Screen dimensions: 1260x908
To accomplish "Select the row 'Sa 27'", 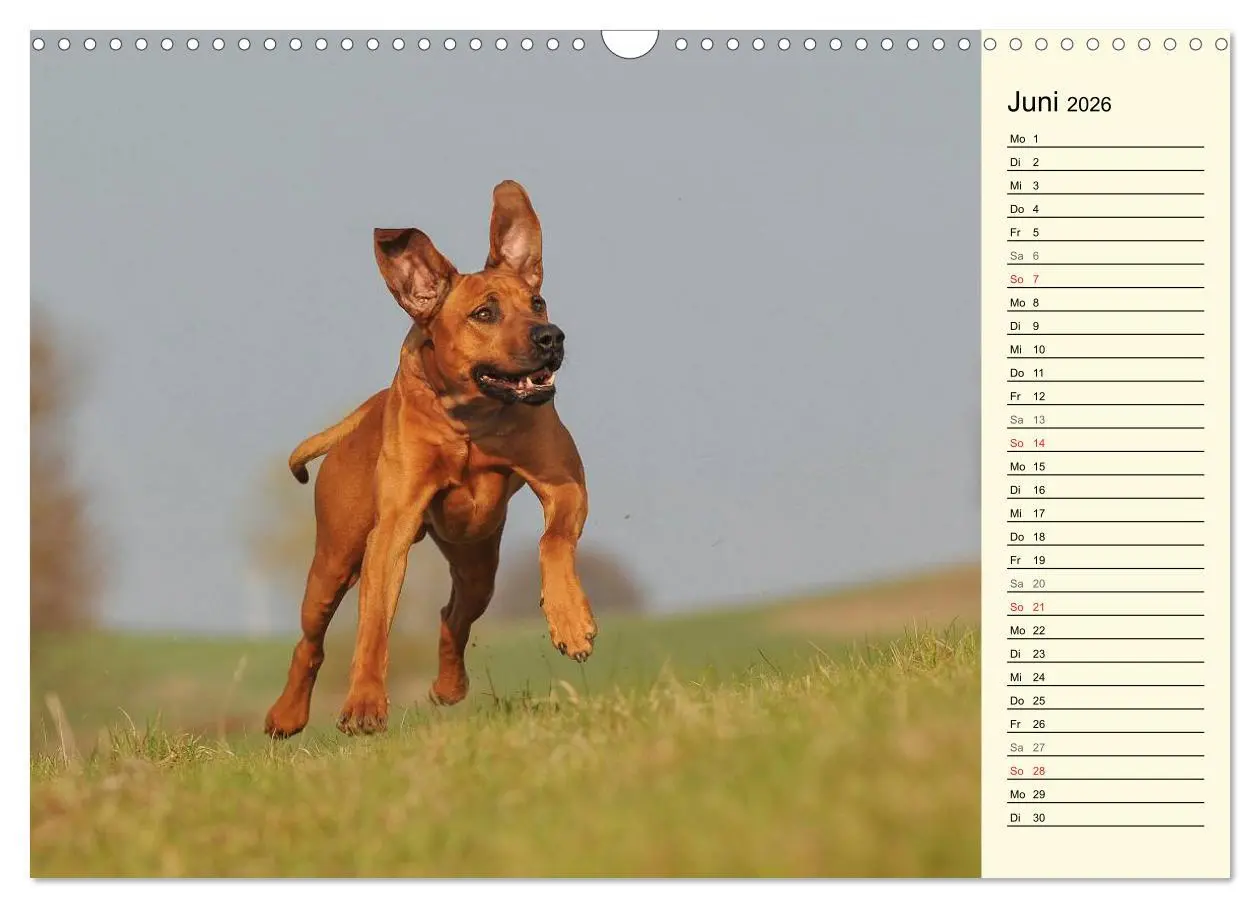I will coord(1105,746).
